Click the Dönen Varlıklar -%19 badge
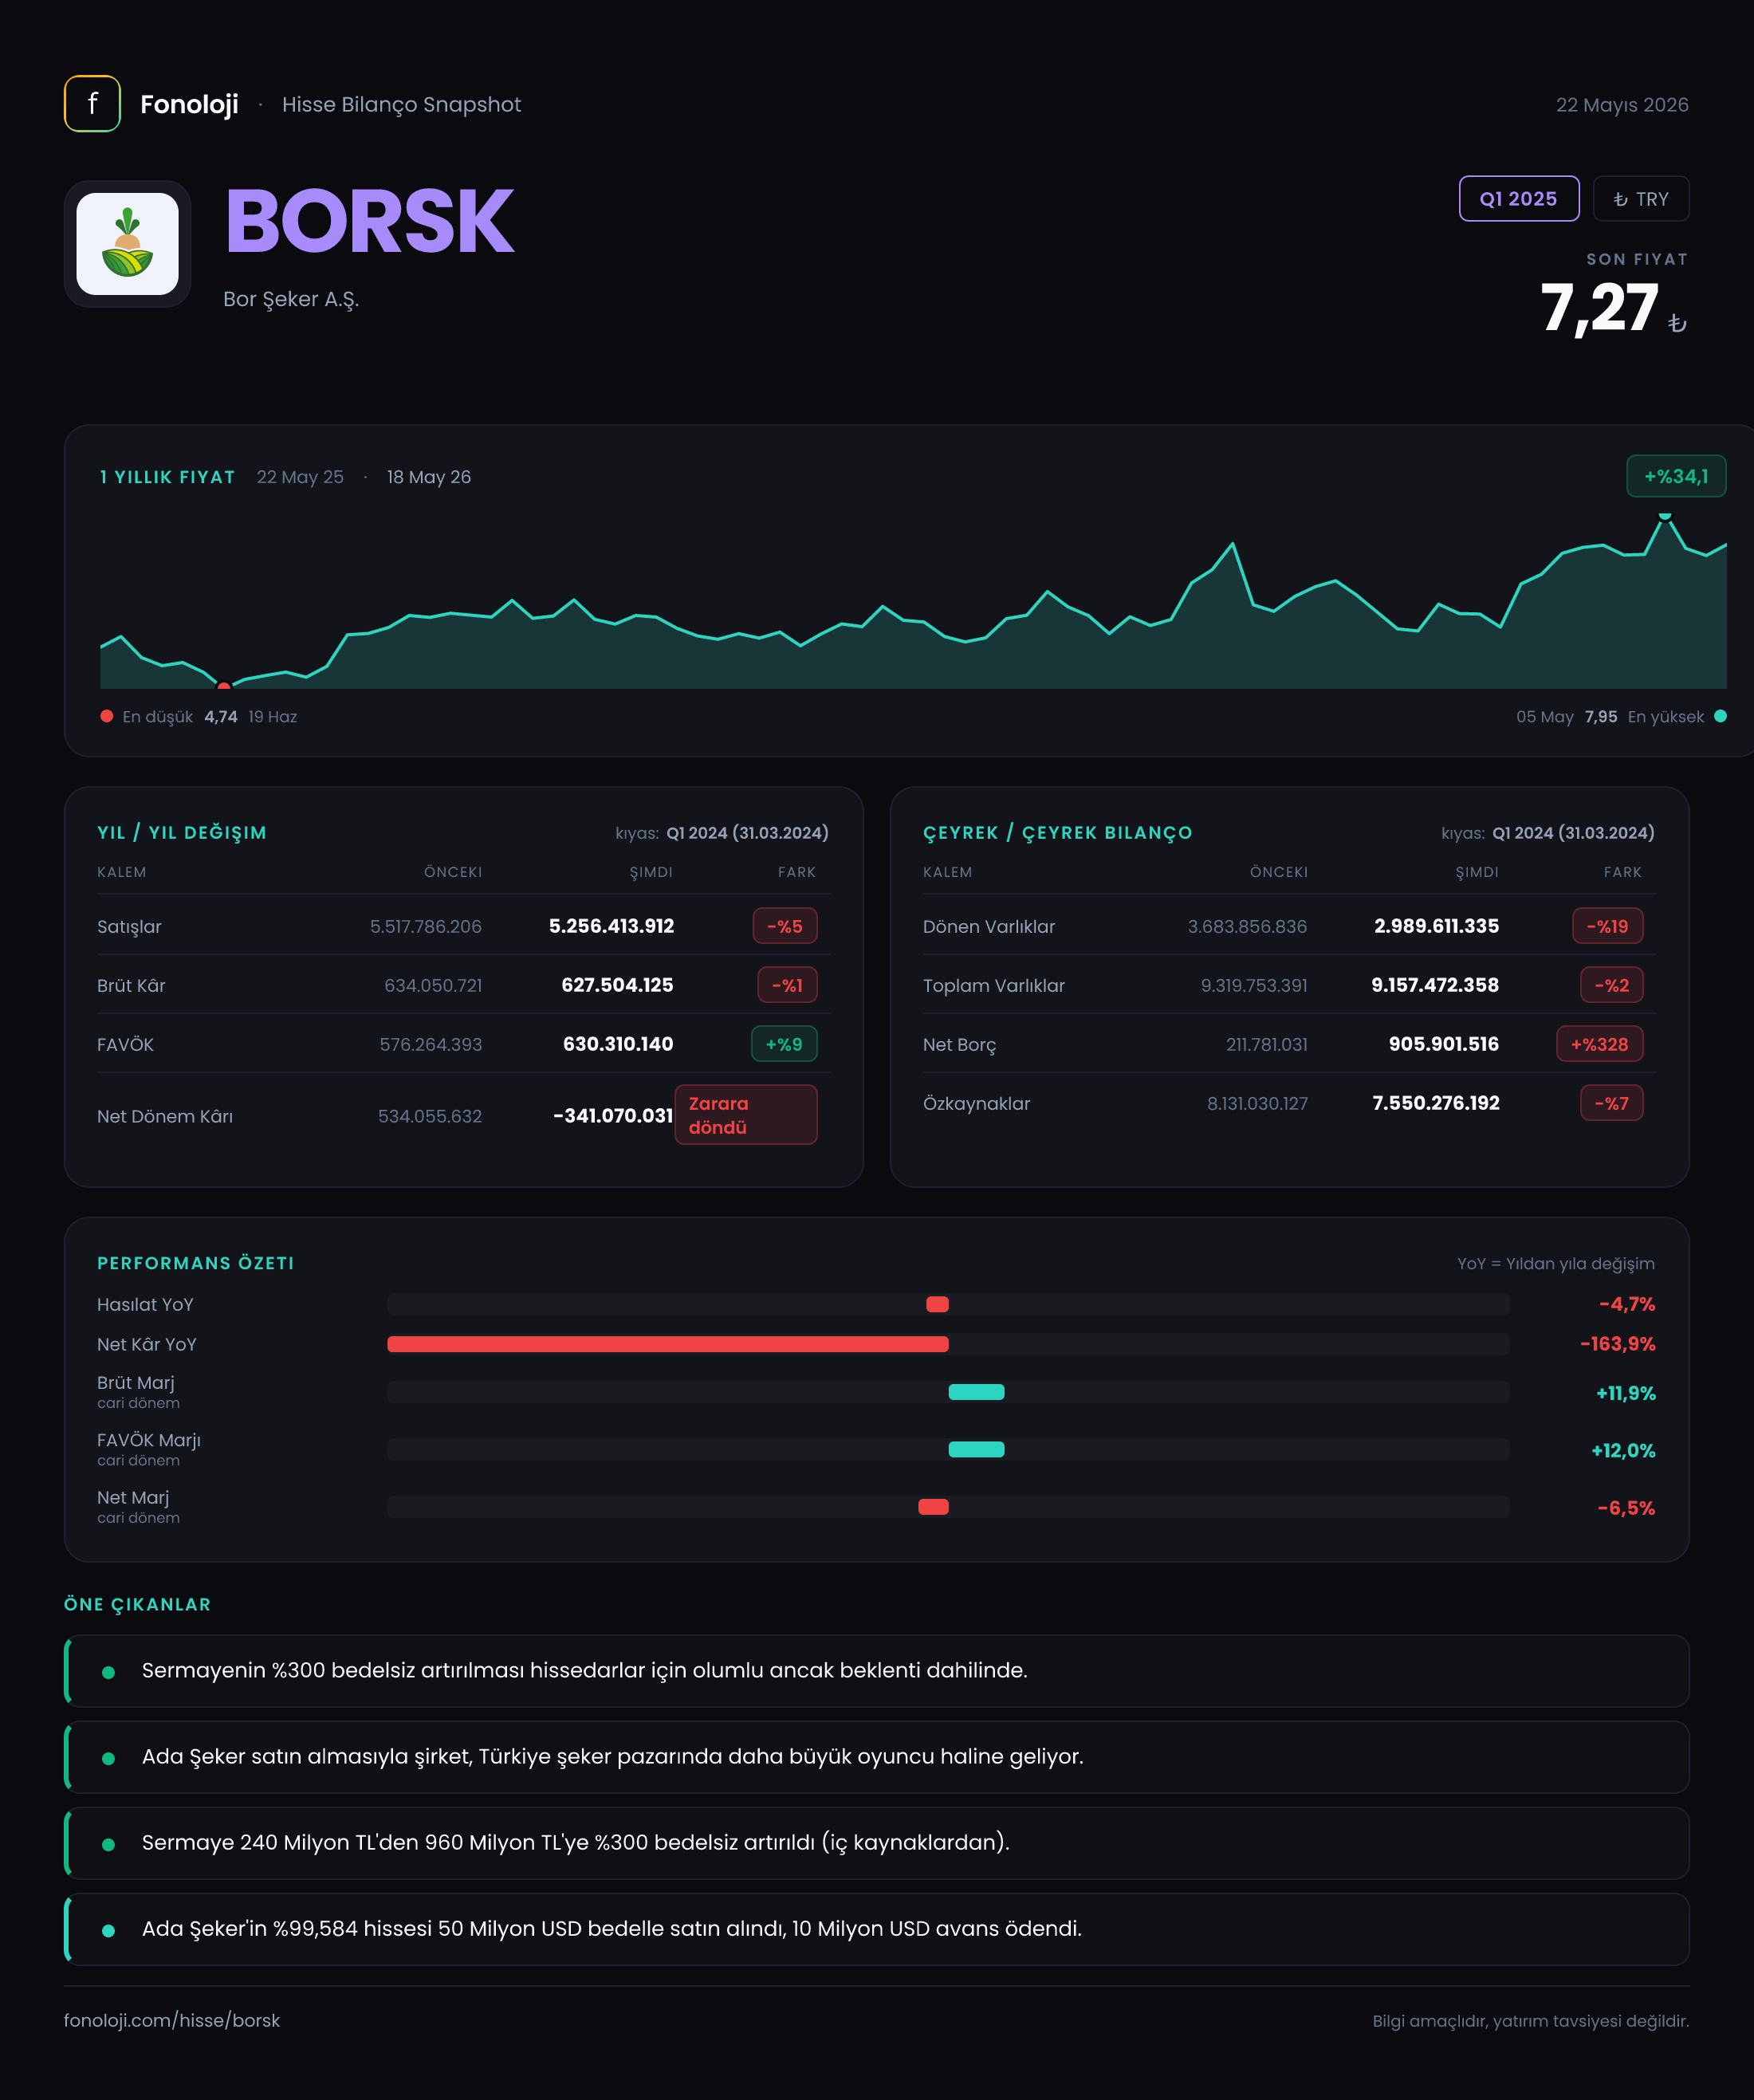 (x=1607, y=926)
